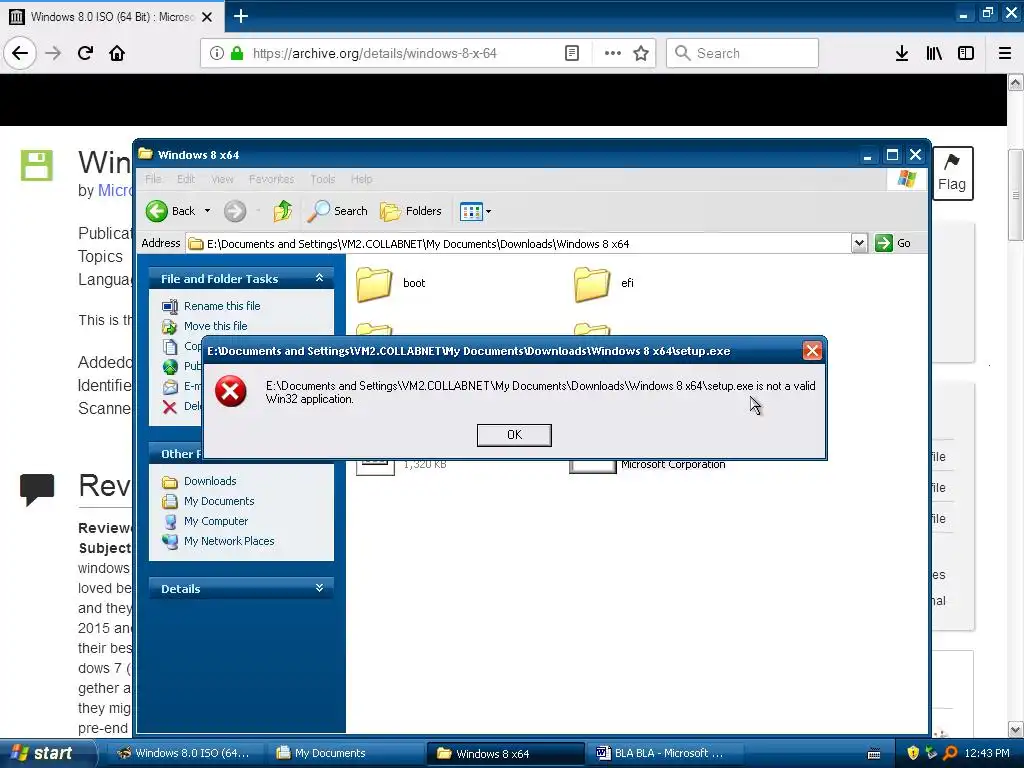The height and width of the screenshot is (768, 1024).
Task: Open My Documents under Other Places
Action: click(x=219, y=502)
